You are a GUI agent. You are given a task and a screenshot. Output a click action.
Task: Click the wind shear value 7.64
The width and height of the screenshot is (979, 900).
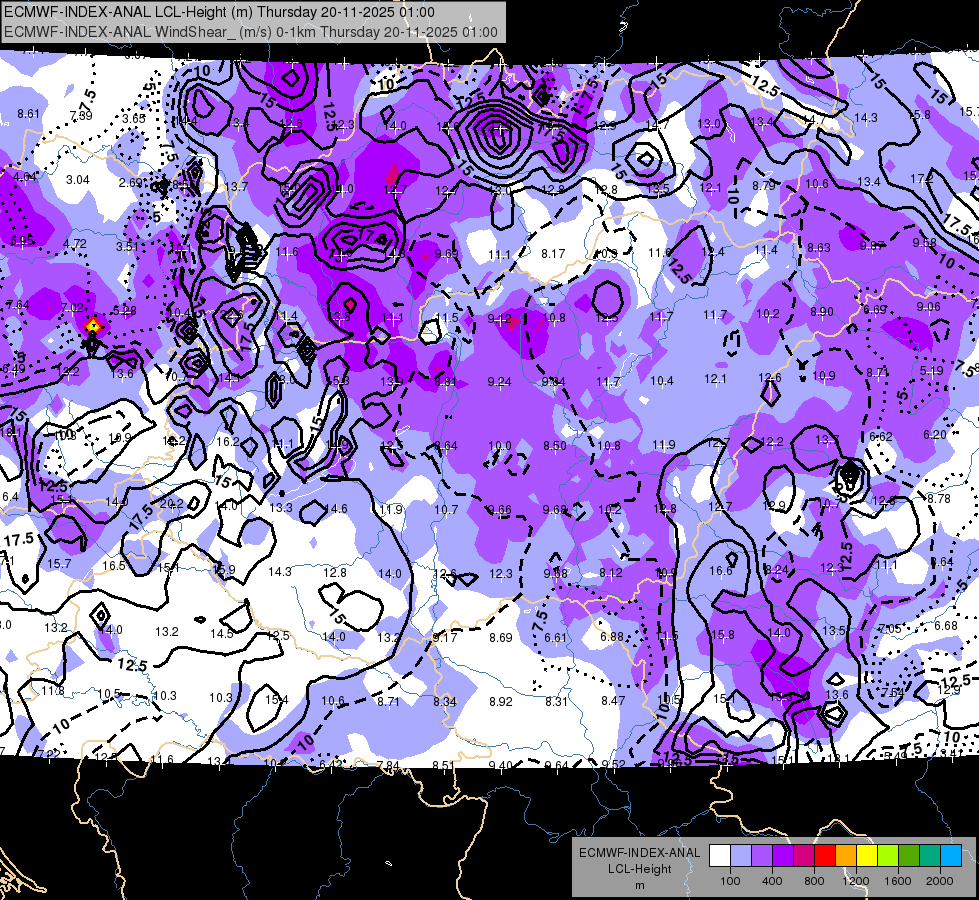pos(17,305)
